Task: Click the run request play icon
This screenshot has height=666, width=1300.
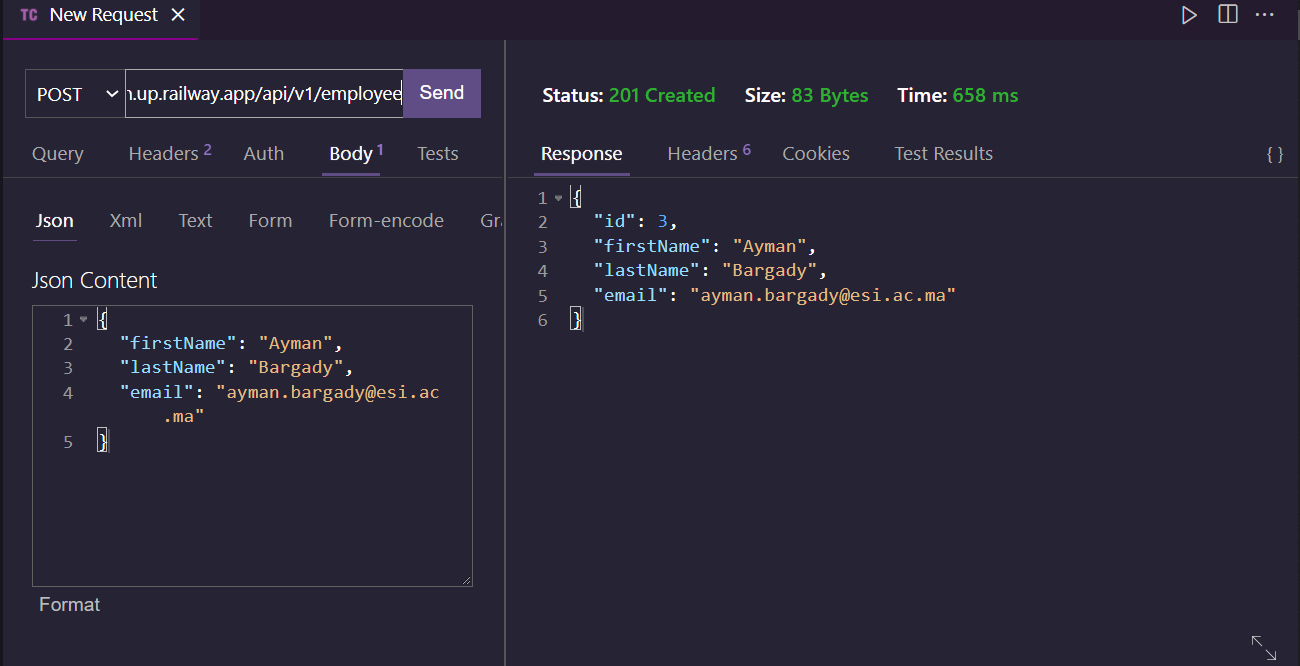Action: [1189, 15]
